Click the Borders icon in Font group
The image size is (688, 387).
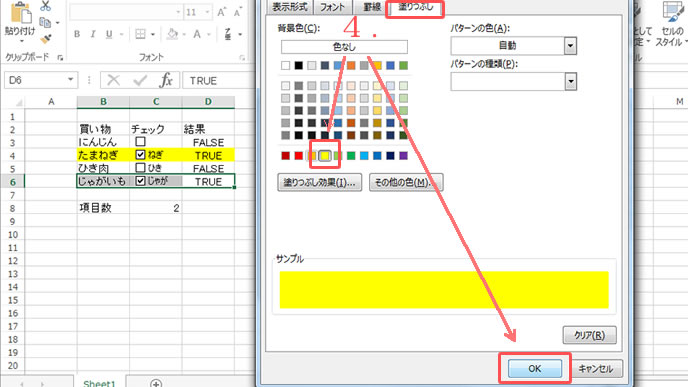point(140,34)
